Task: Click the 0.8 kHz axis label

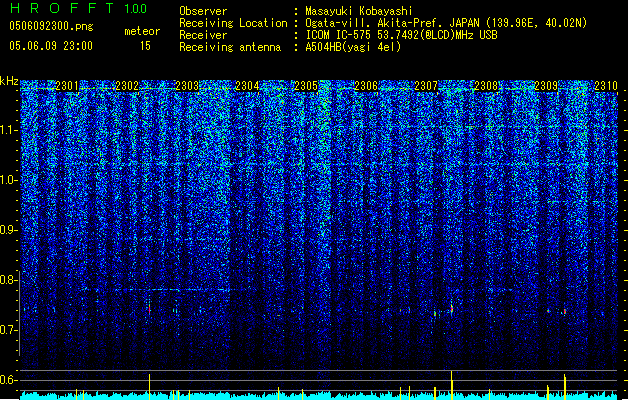Action: tap(9, 280)
